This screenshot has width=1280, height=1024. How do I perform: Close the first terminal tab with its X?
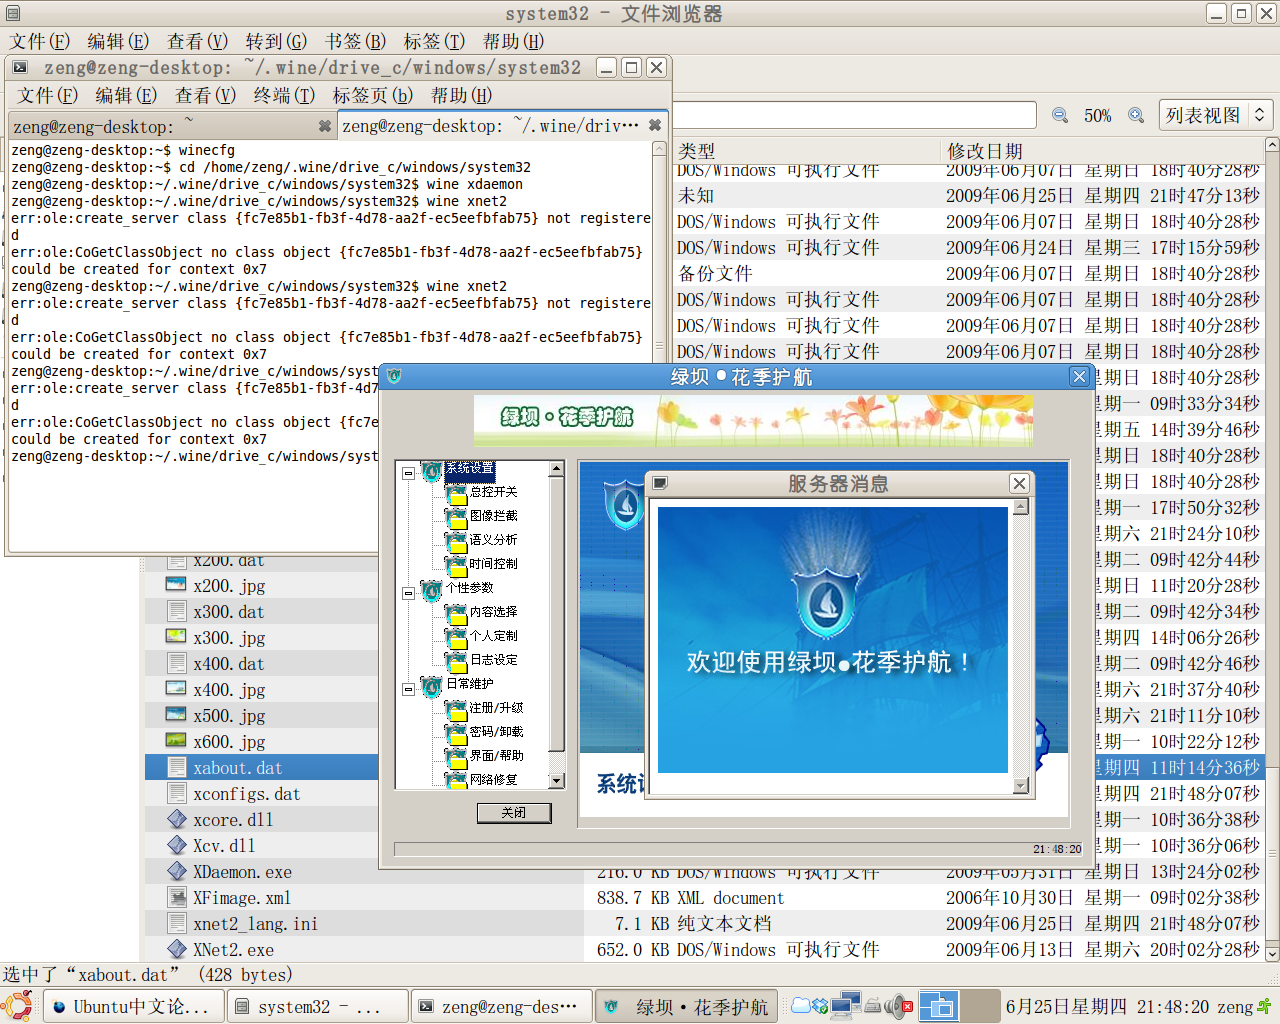[x=324, y=126]
